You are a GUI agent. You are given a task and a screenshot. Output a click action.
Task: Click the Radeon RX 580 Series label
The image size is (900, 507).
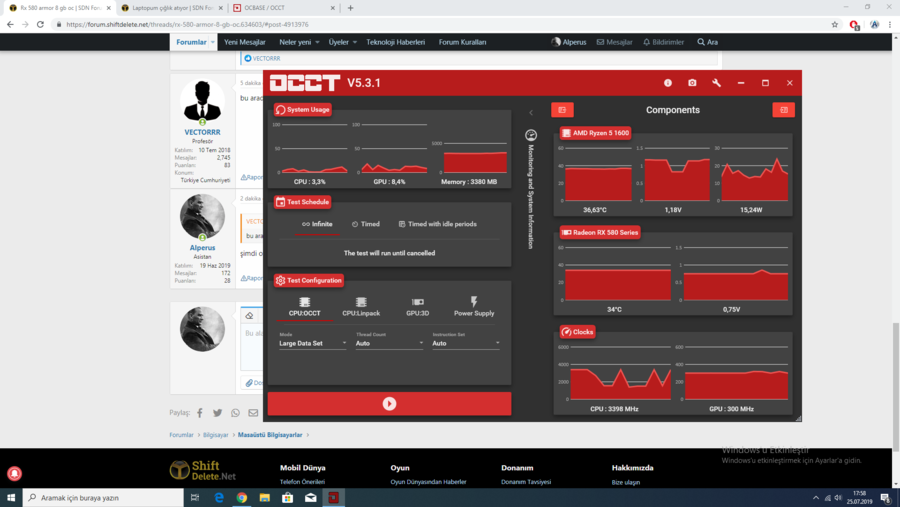[x=600, y=233]
